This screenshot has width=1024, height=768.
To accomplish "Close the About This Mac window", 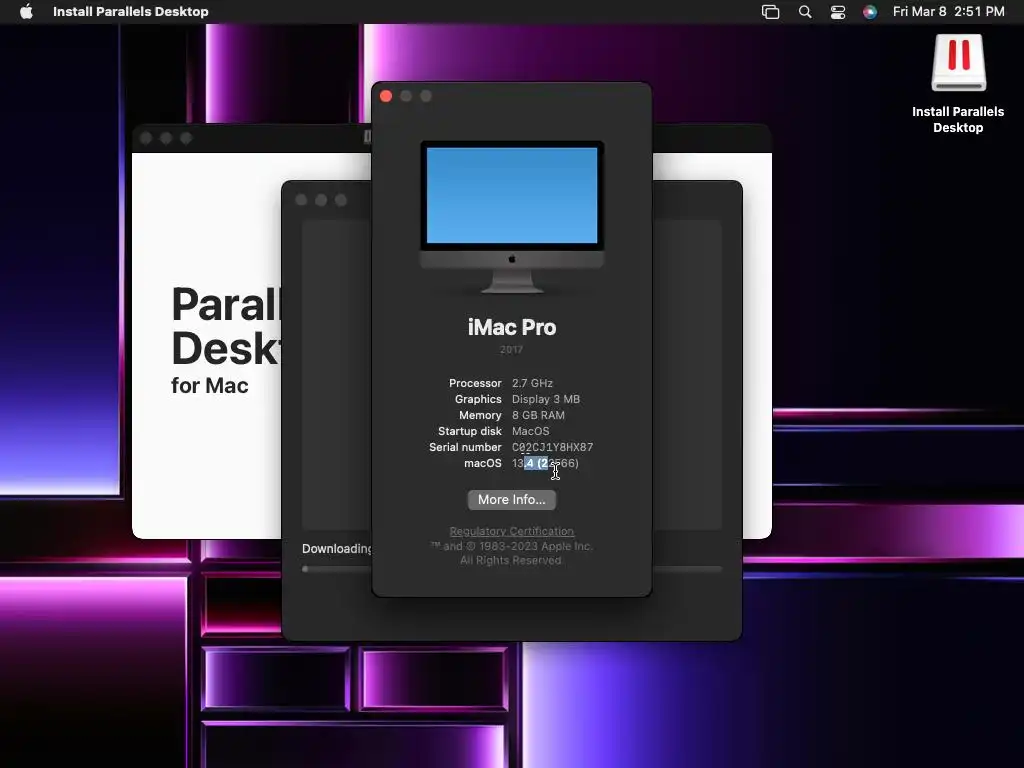I will 386,97.
